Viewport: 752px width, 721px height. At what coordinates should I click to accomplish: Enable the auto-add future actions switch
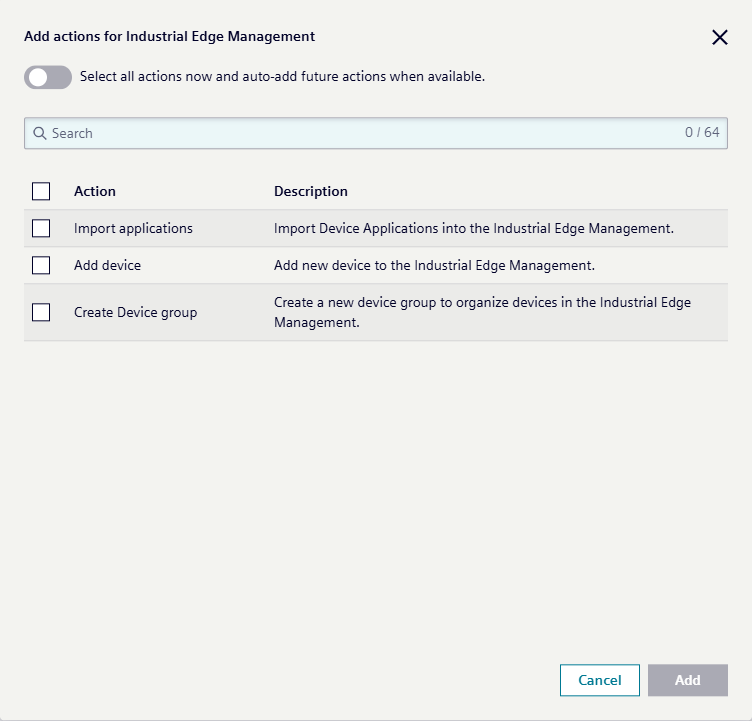(x=48, y=77)
